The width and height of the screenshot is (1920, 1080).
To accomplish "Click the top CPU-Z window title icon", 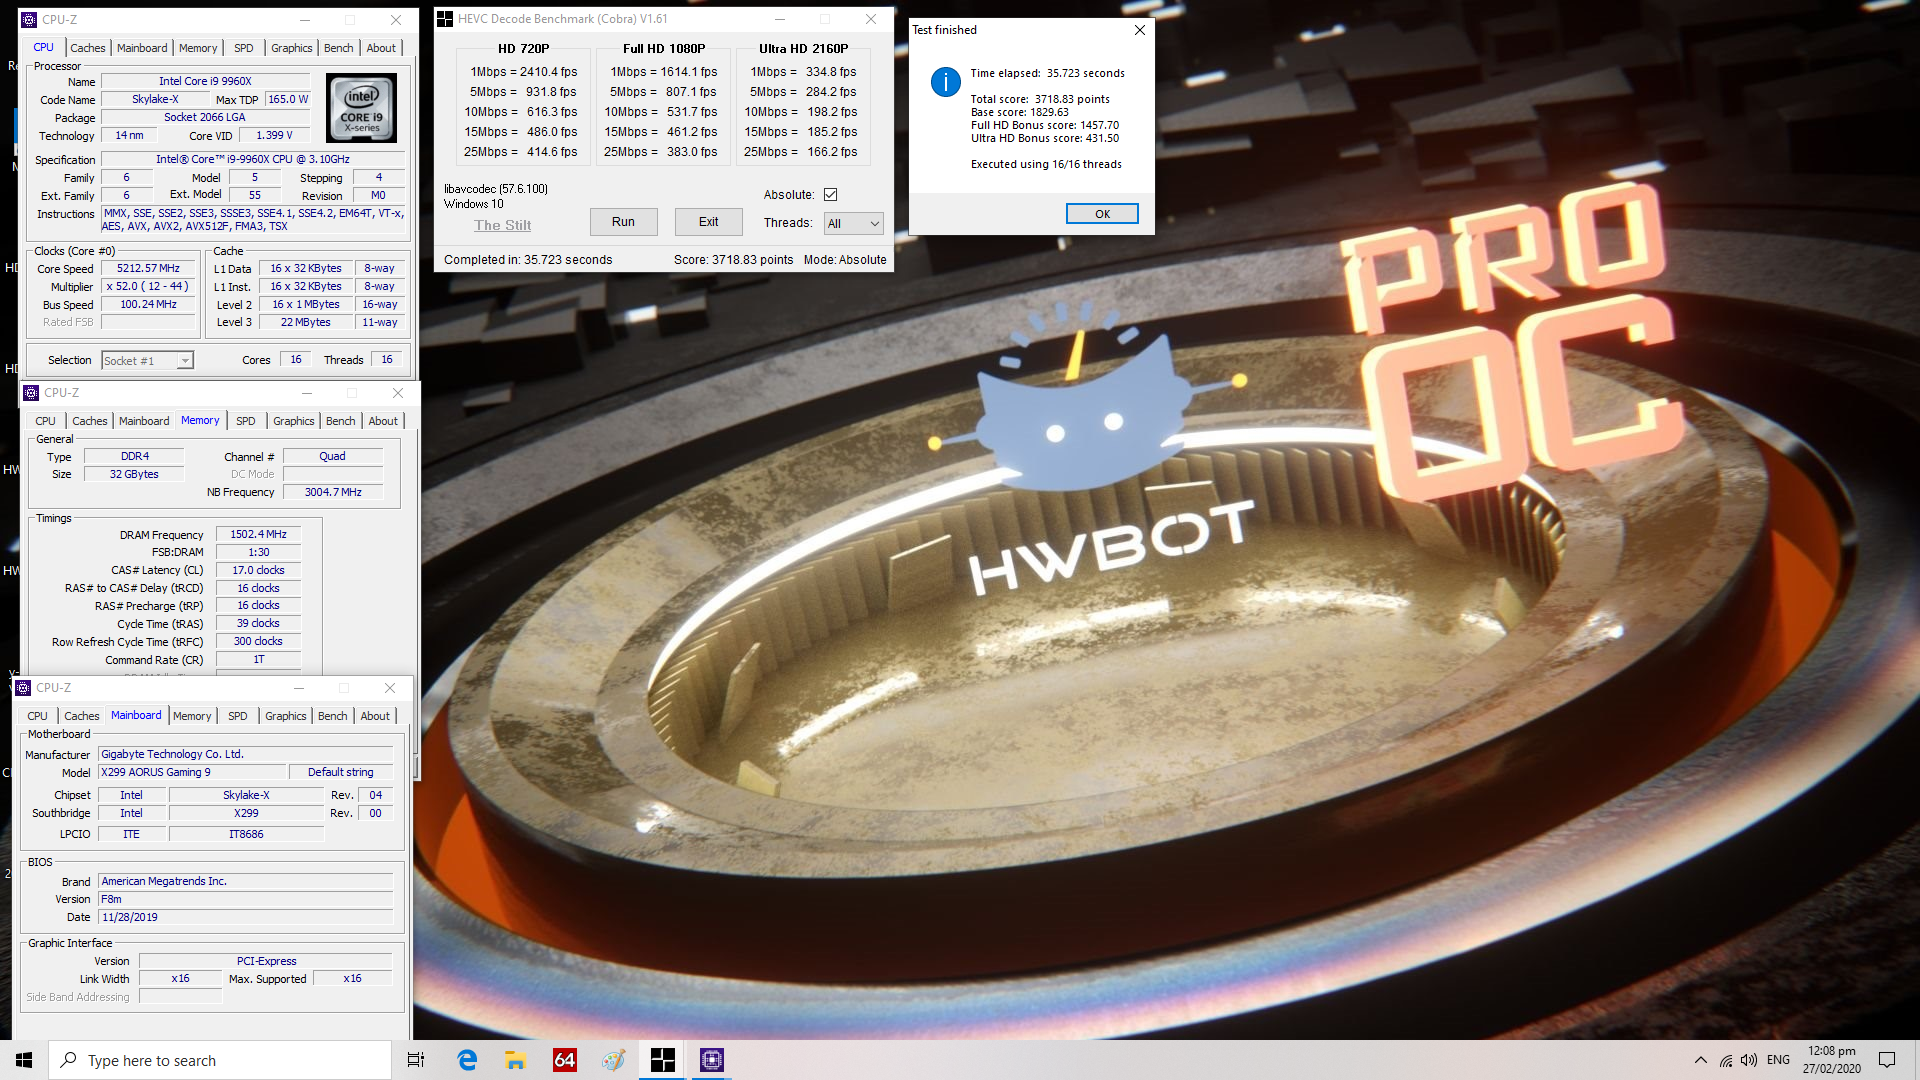I will 29,20.
